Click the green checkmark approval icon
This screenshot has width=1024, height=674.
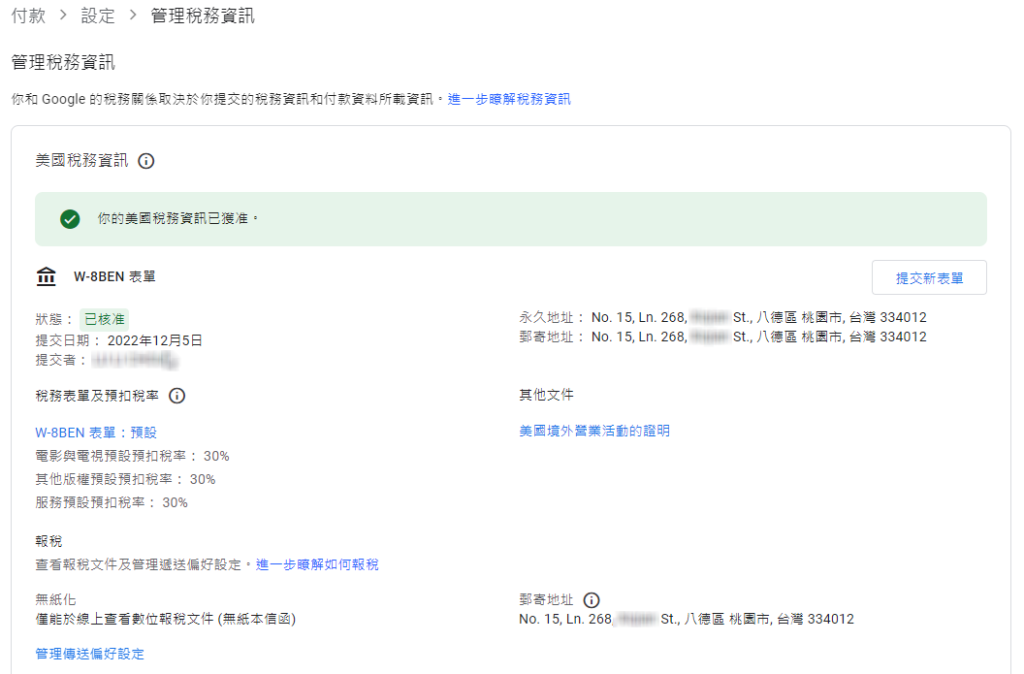[x=70, y=219]
